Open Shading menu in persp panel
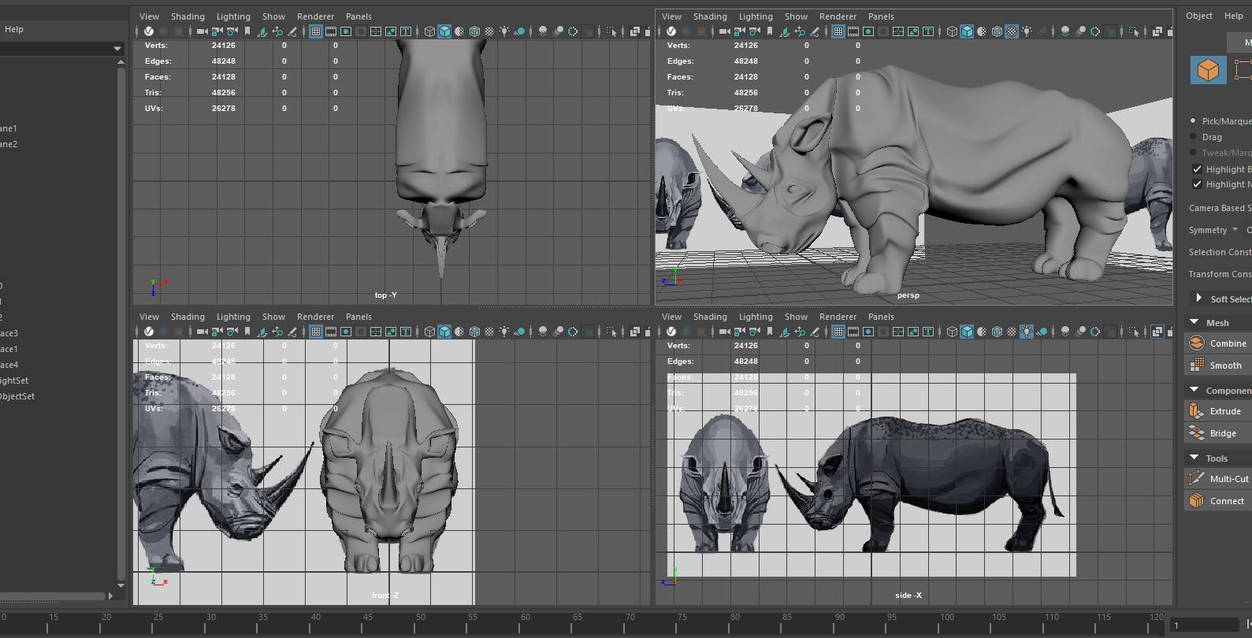Screen dimensions: 1252x638 (x=710, y=16)
